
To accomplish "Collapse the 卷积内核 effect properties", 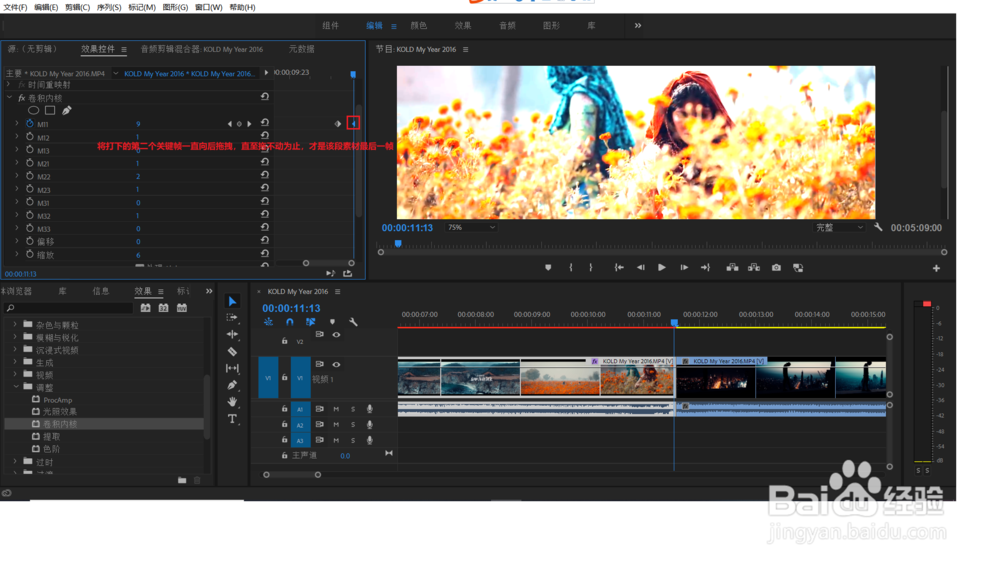I will (x=9, y=98).
